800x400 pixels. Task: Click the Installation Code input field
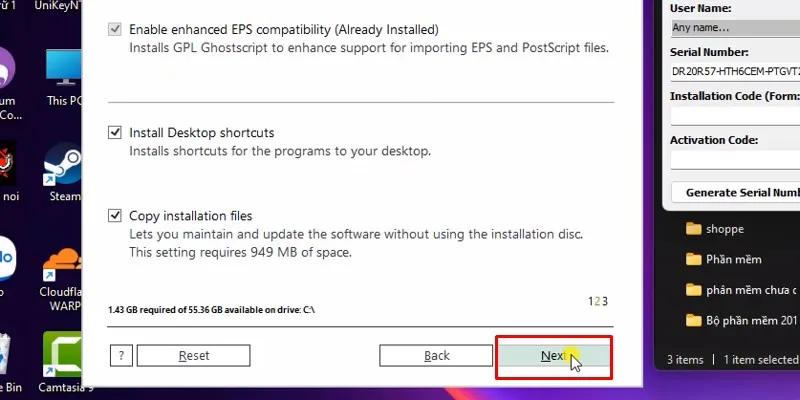tap(735, 116)
